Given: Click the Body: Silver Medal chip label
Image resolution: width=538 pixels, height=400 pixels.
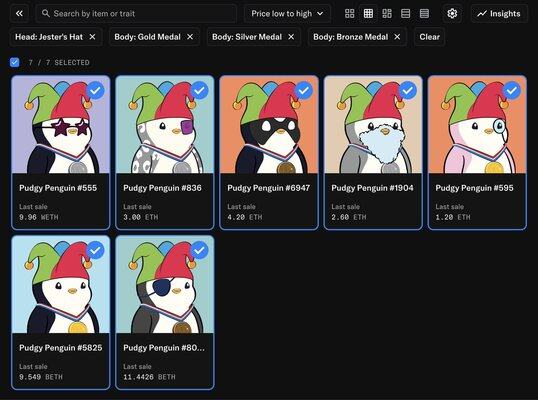Looking at the screenshot, I should [247, 37].
